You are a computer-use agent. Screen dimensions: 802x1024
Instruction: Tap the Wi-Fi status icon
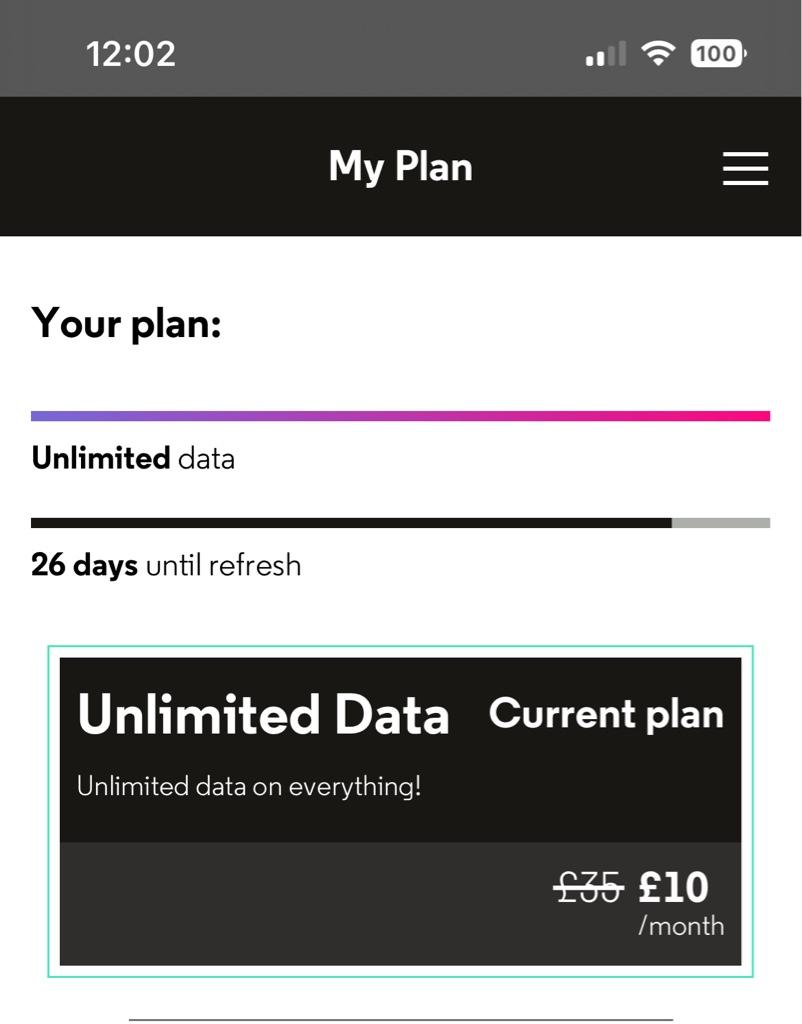(x=658, y=53)
